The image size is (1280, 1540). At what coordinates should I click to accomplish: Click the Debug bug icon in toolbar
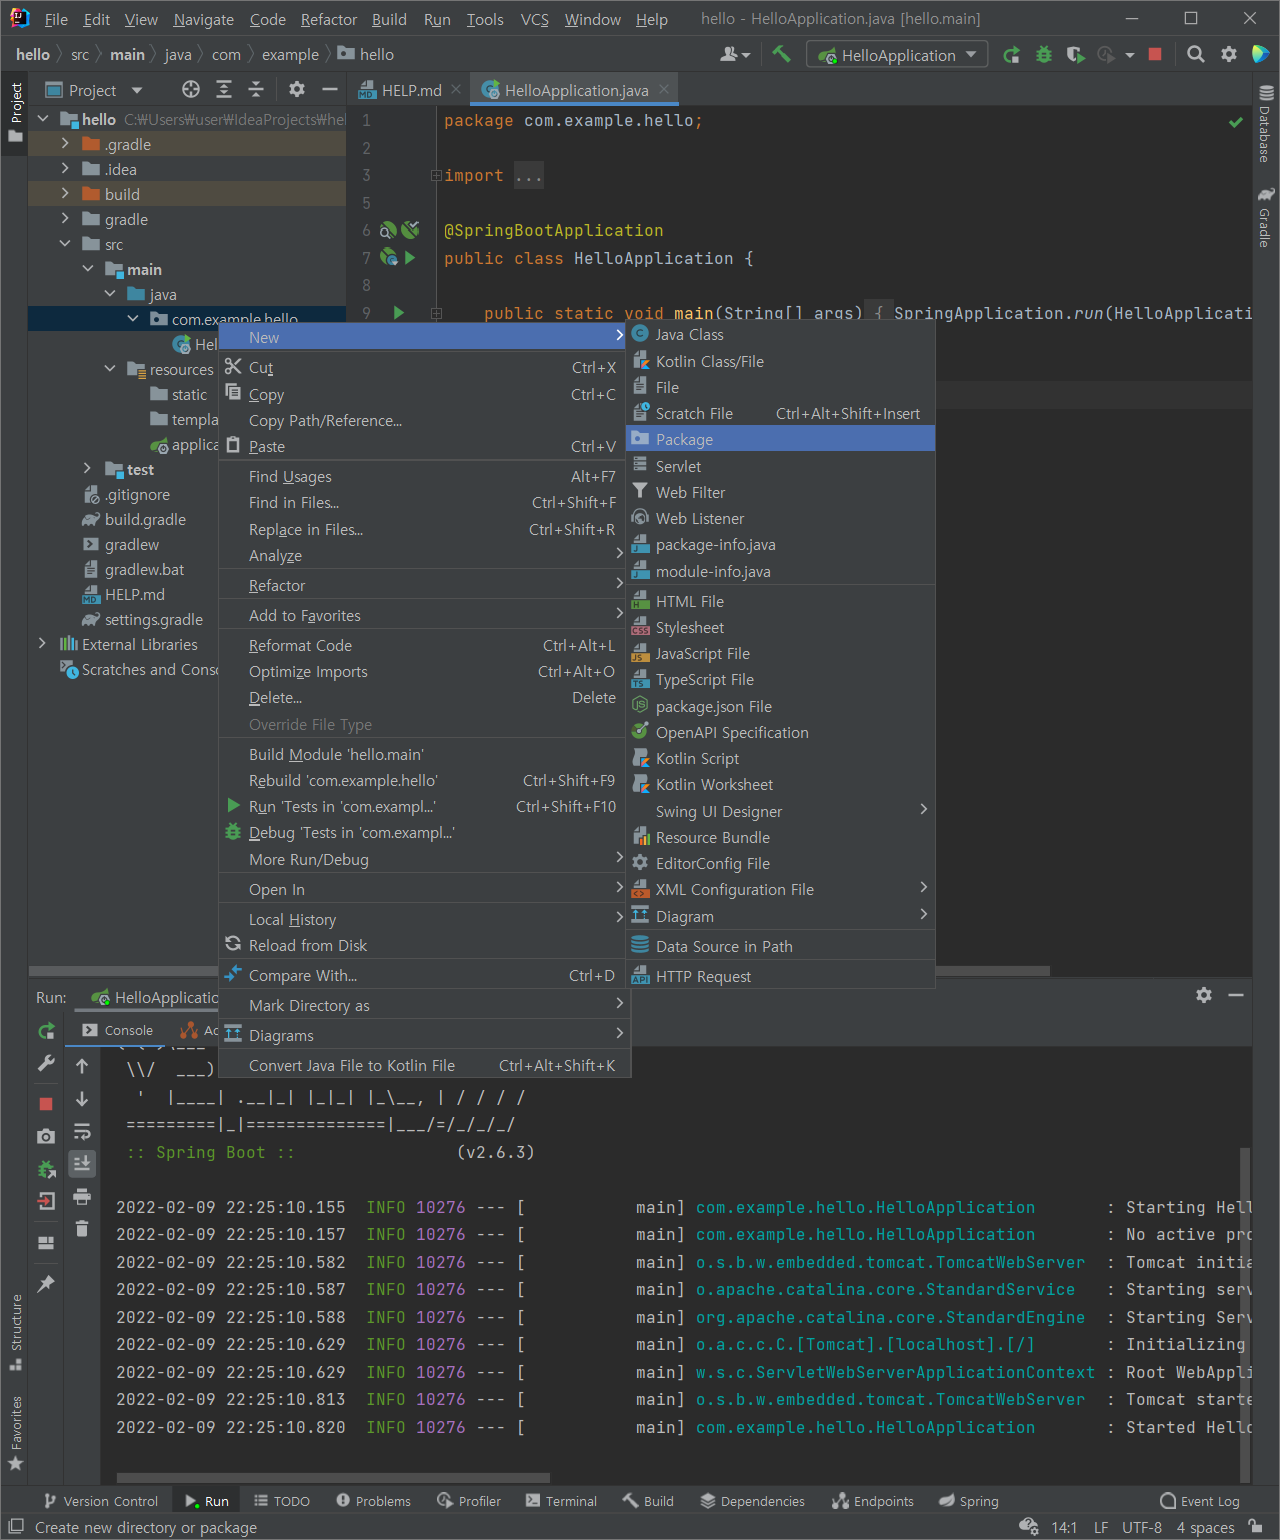click(1044, 55)
